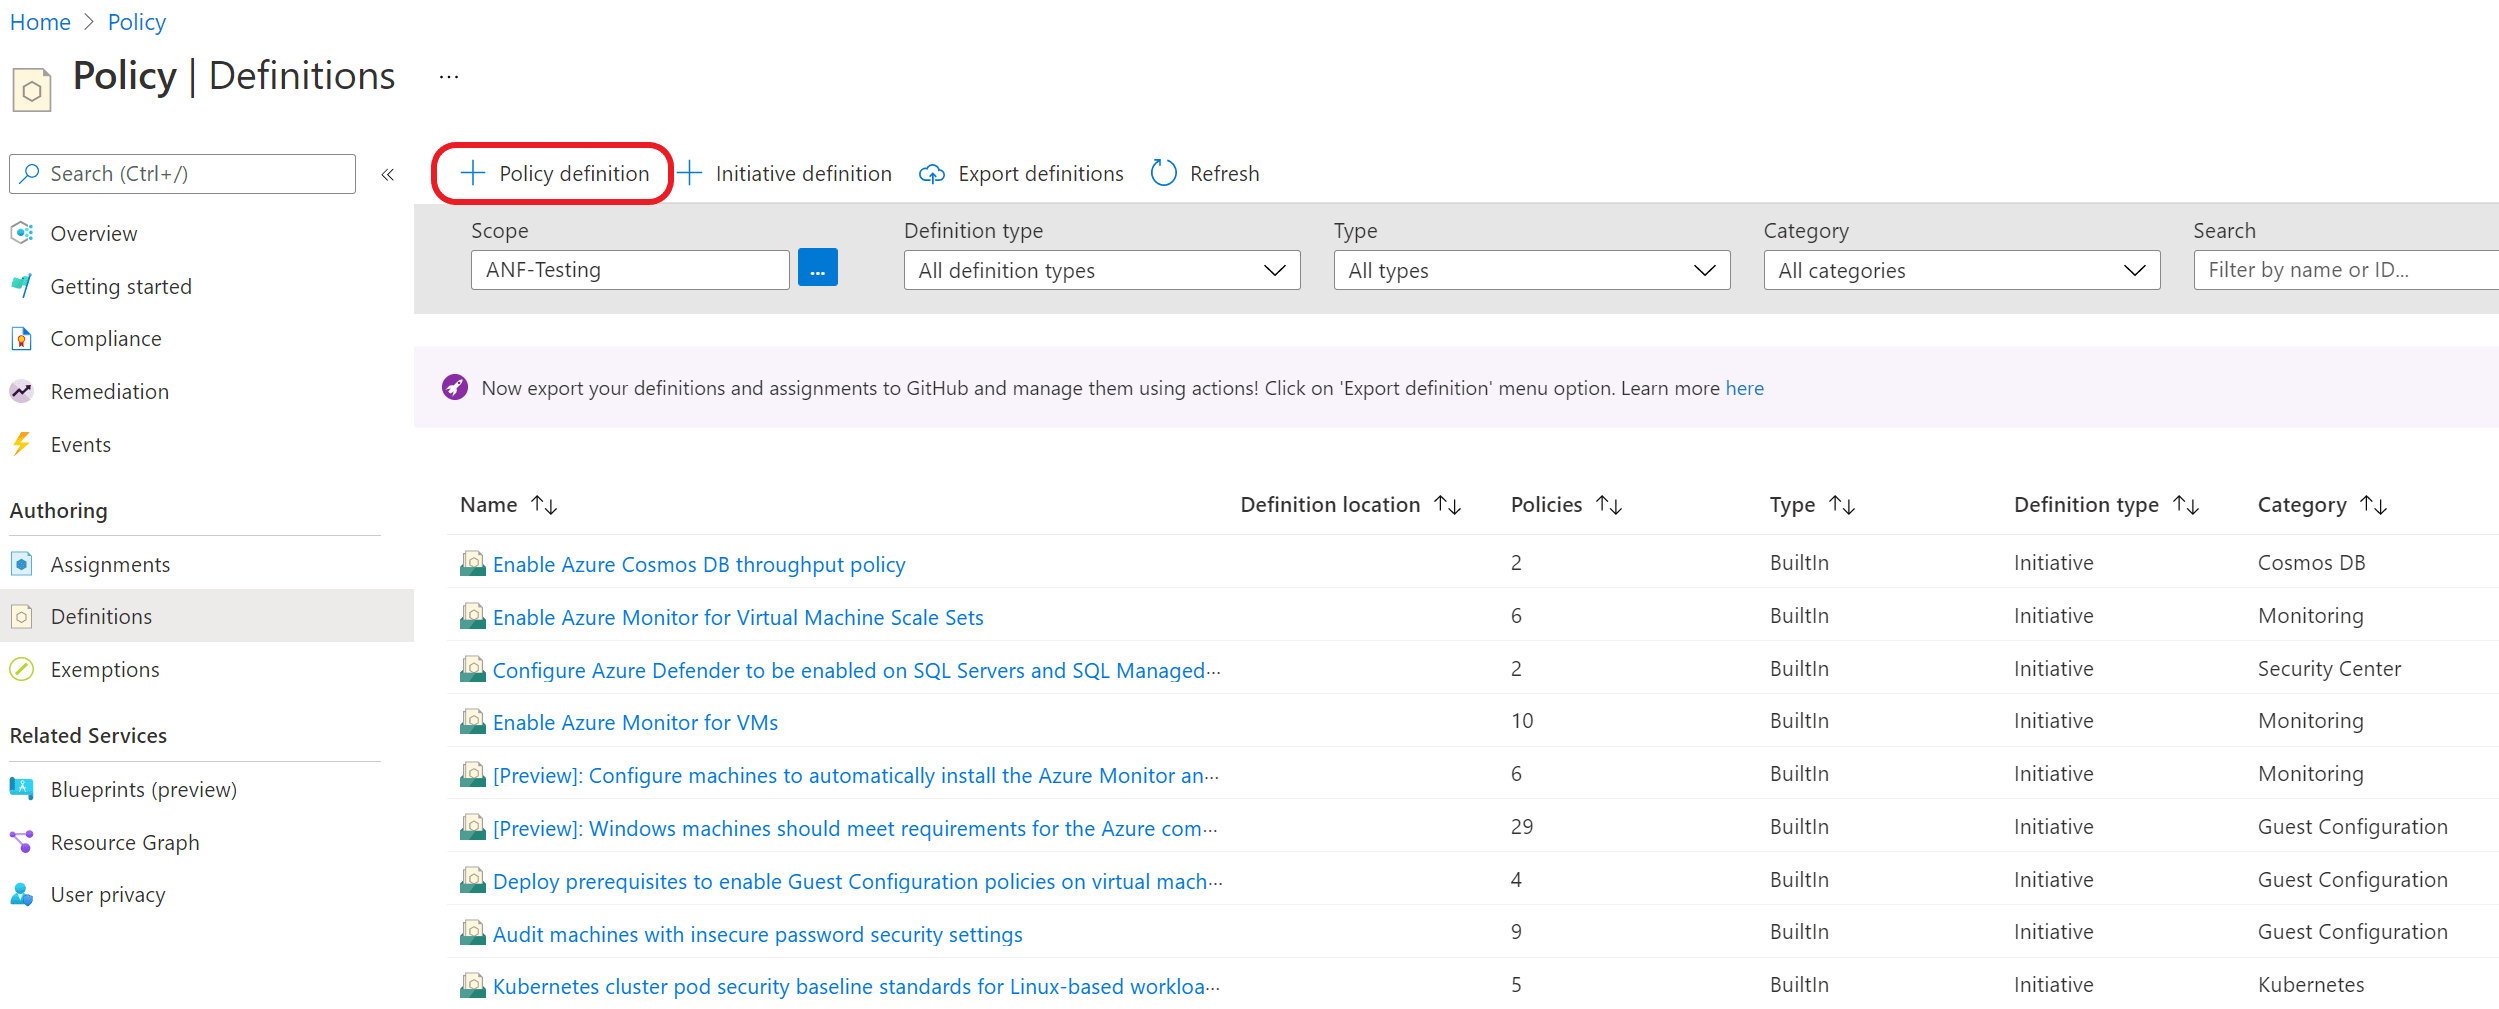This screenshot has width=2499, height=1009.
Task: Open the Remediation page
Action: pyautogui.click(x=110, y=391)
